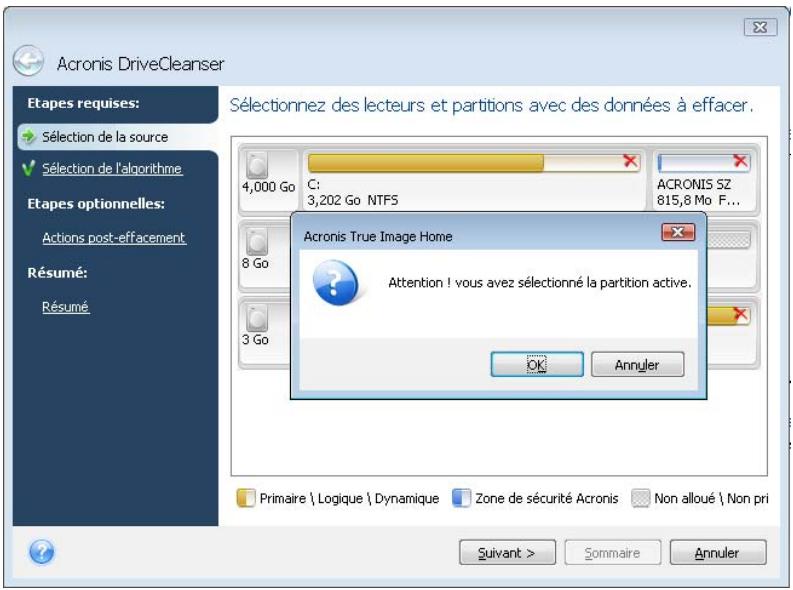793x590 pixels.
Task: Select the ACRONIS SZ partition bar
Action: click(x=703, y=162)
